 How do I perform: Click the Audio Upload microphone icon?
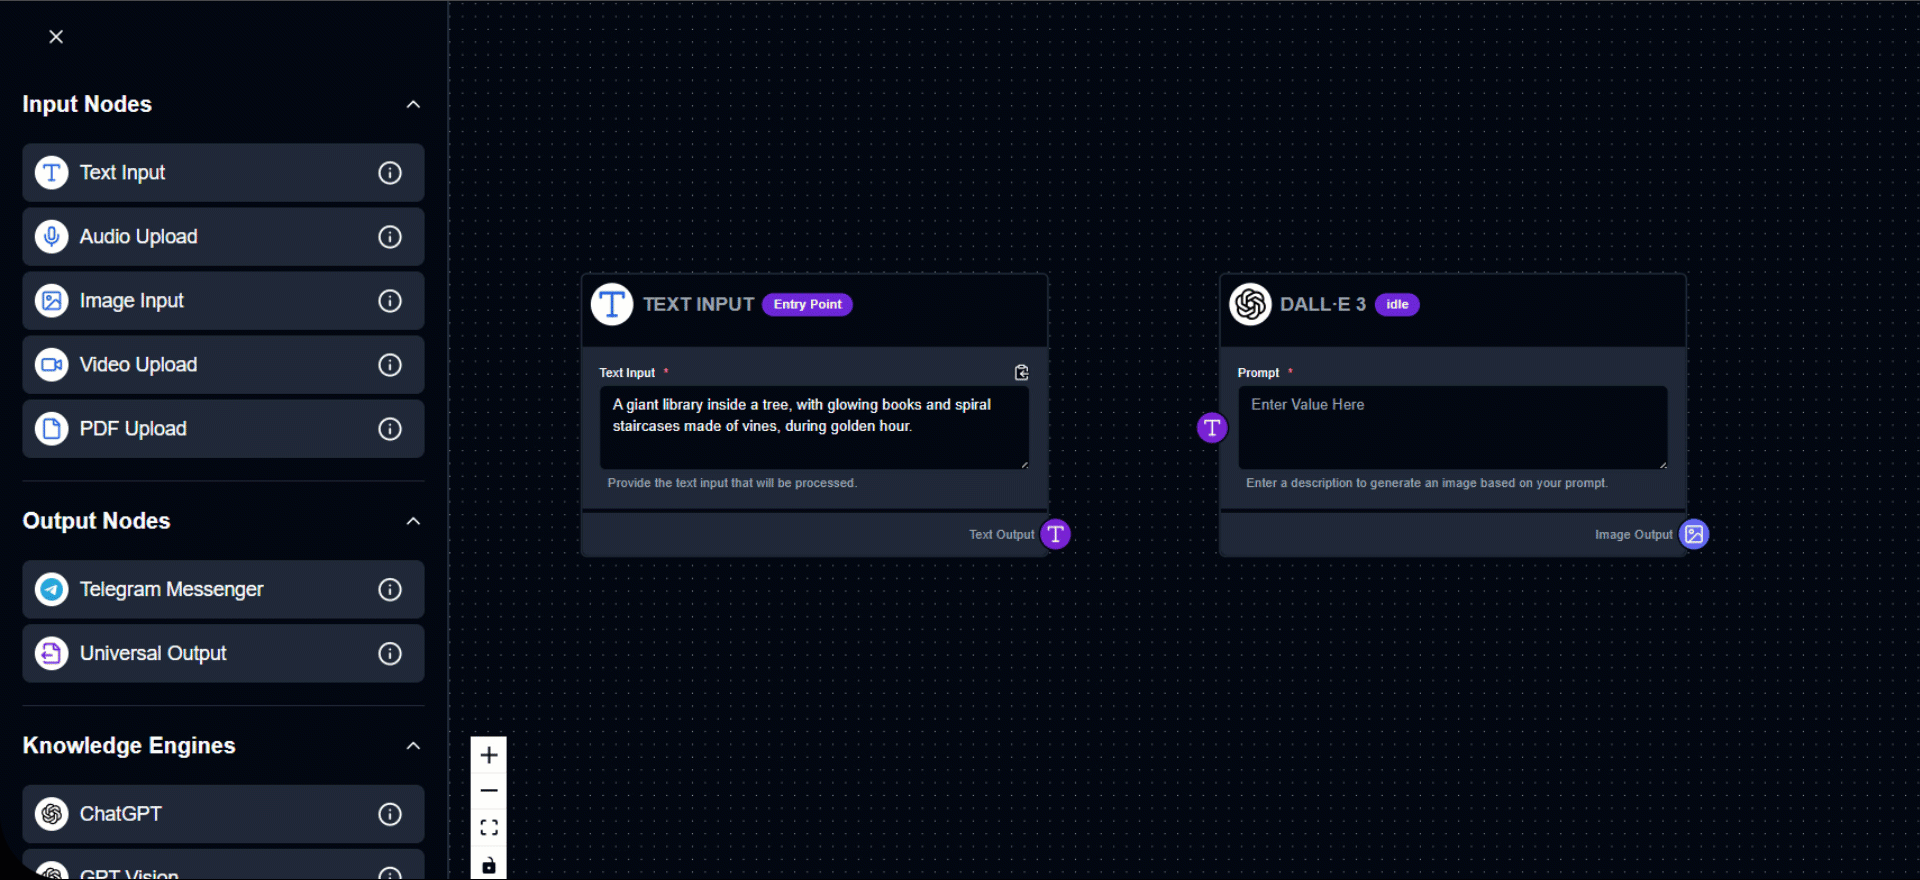pos(52,237)
